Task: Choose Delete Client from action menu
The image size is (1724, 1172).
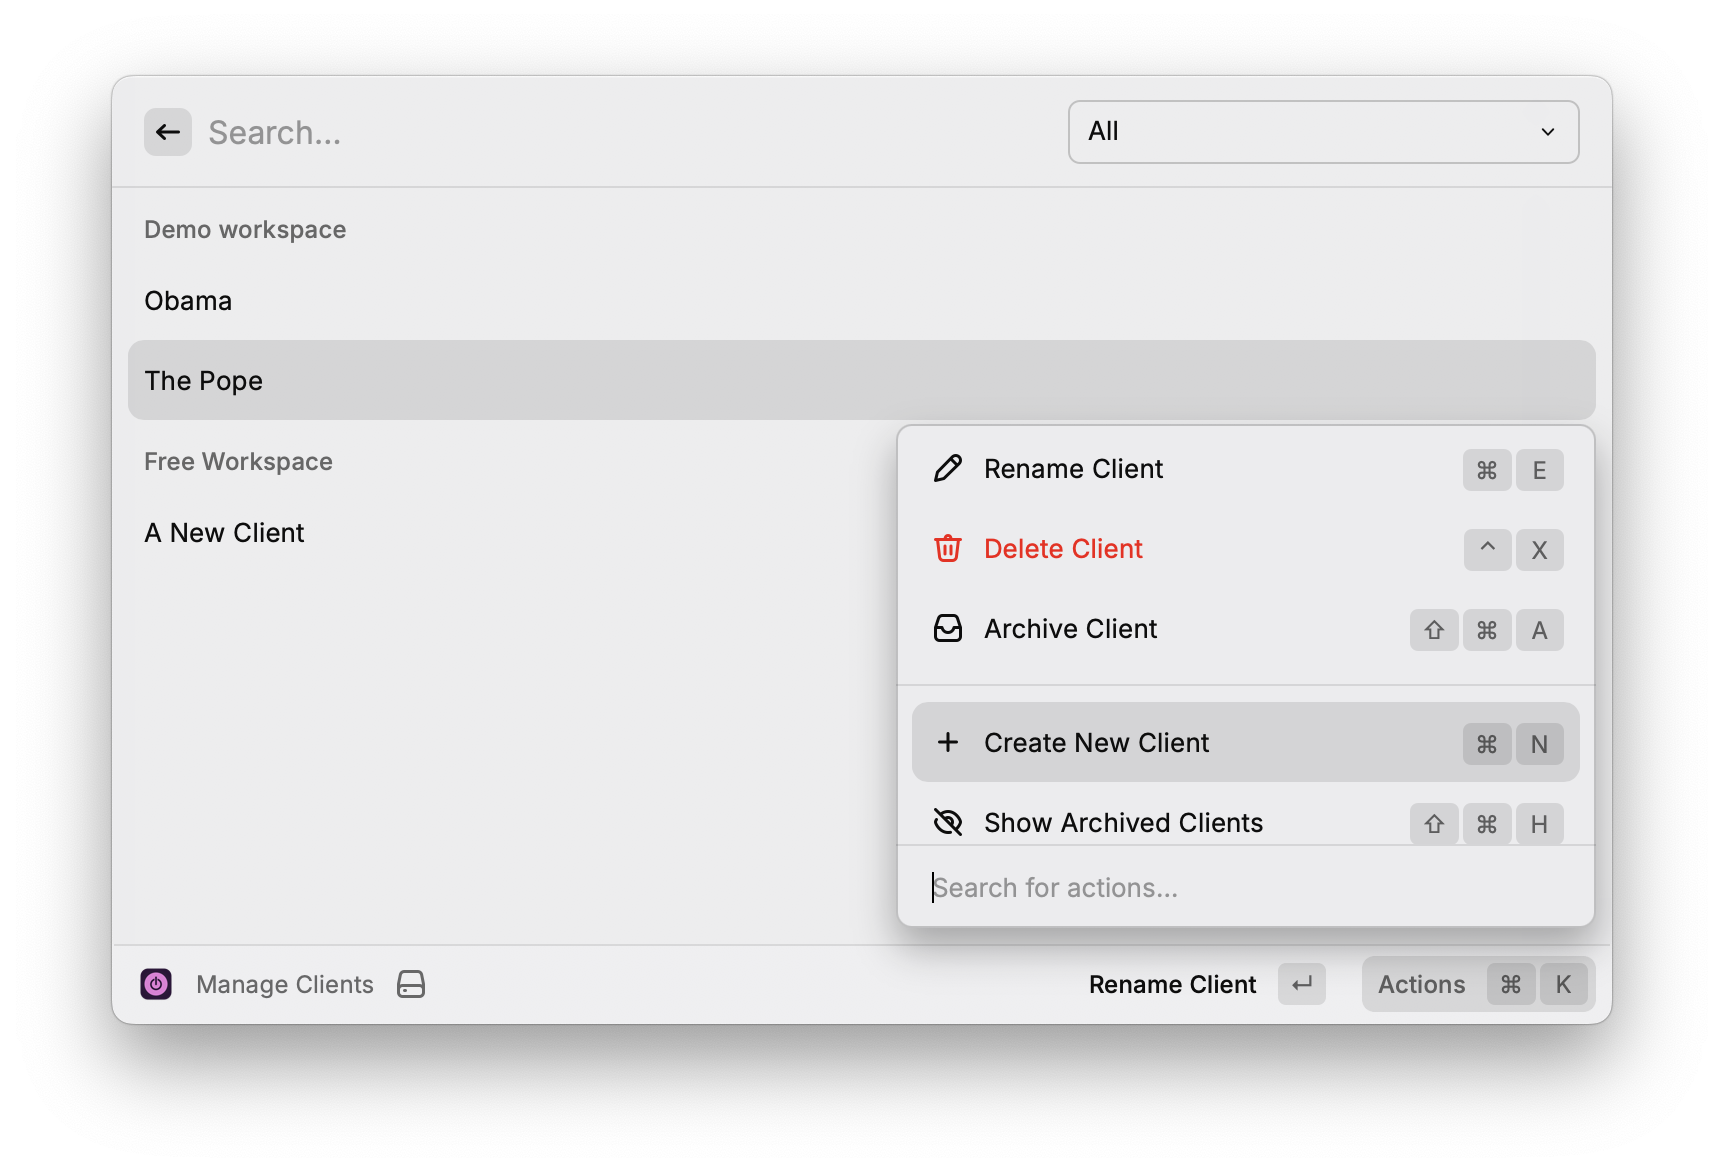Action: pyautogui.click(x=1246, y=549)
